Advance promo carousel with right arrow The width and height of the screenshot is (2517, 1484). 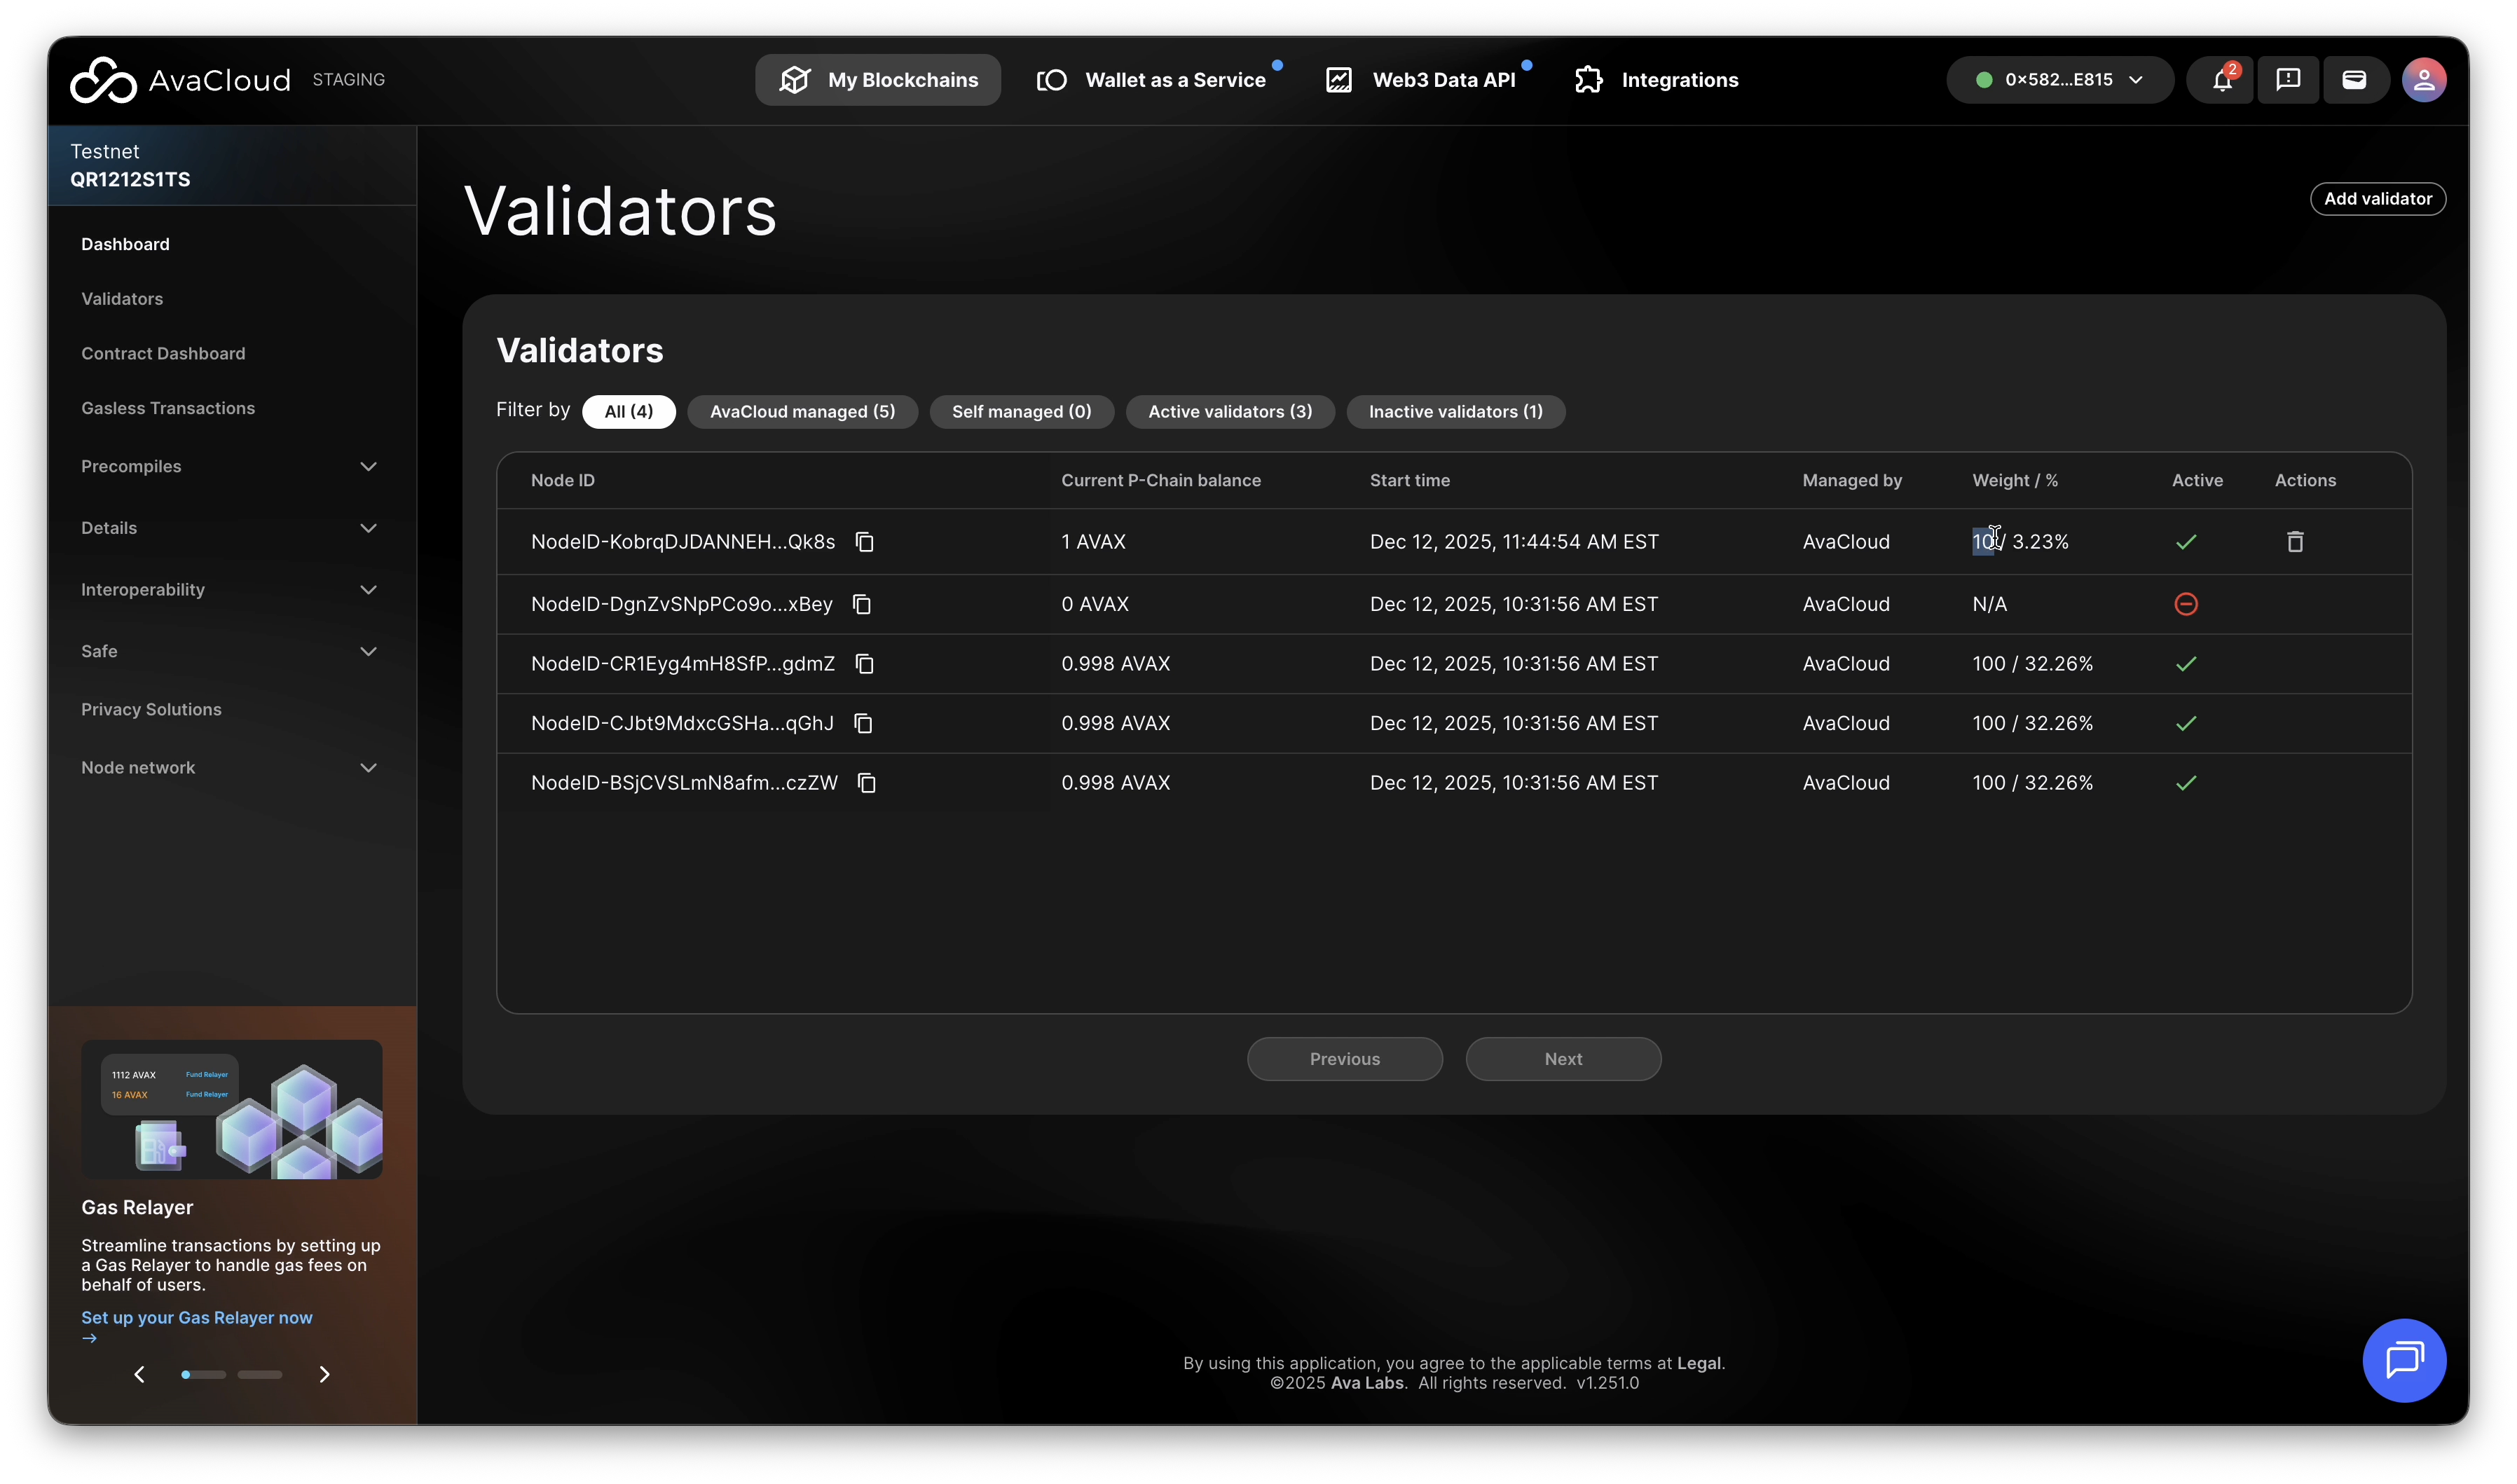click(x=324, y=1374)
